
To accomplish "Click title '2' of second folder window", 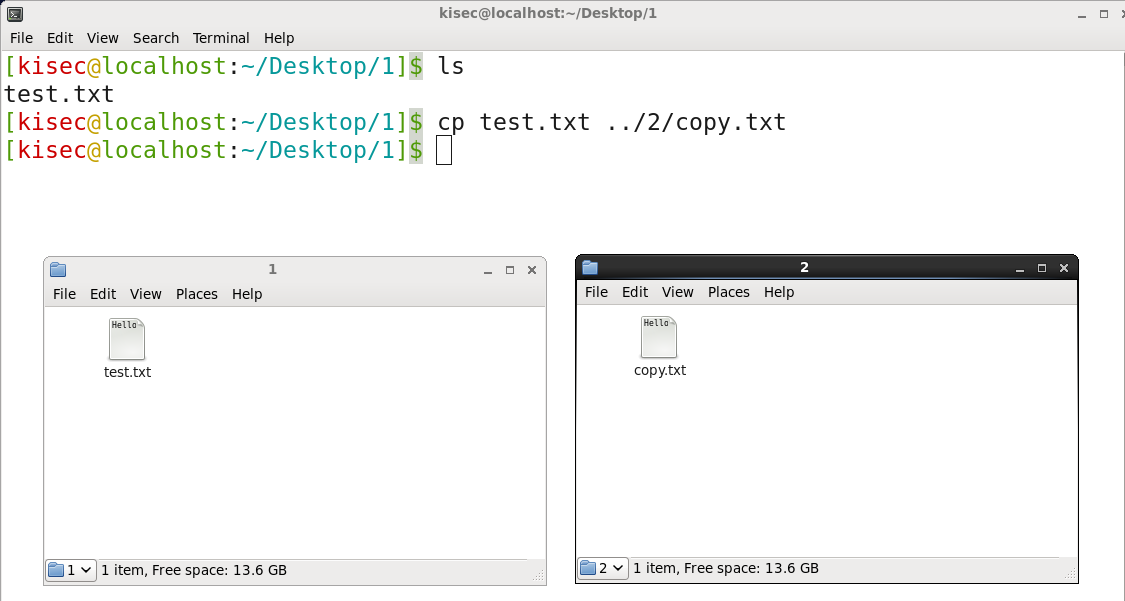I will (804, 268).
